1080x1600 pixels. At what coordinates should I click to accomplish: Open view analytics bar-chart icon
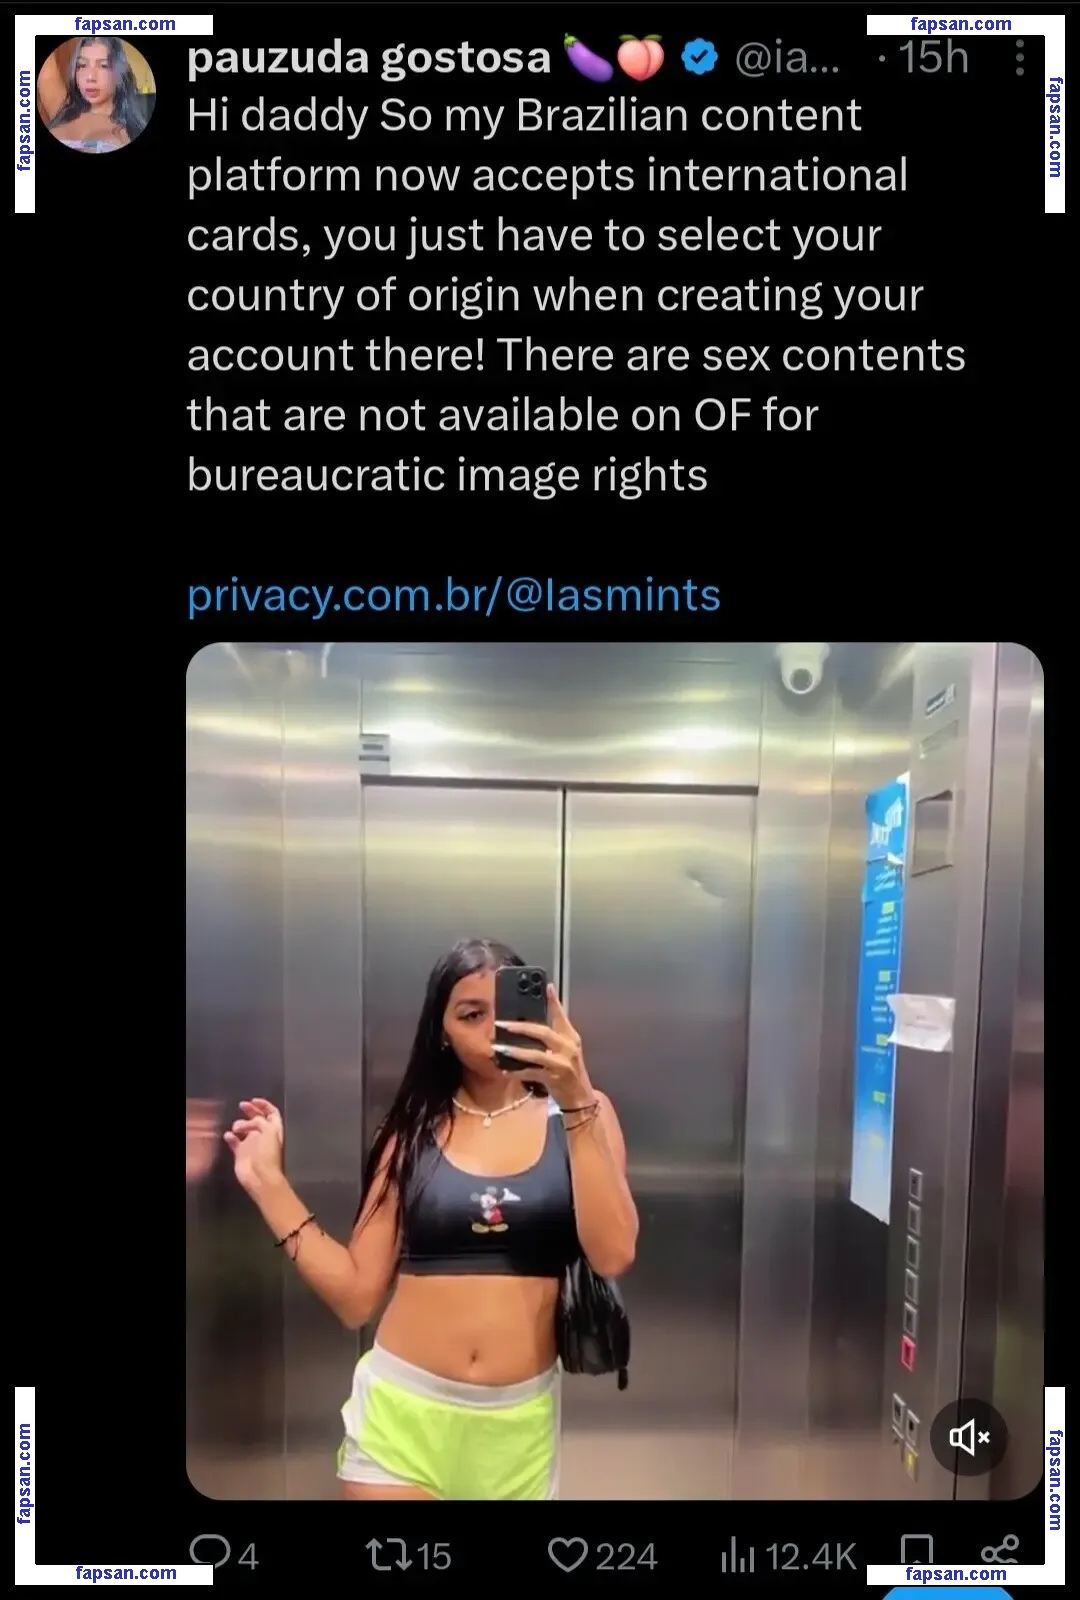(737, 1555)
